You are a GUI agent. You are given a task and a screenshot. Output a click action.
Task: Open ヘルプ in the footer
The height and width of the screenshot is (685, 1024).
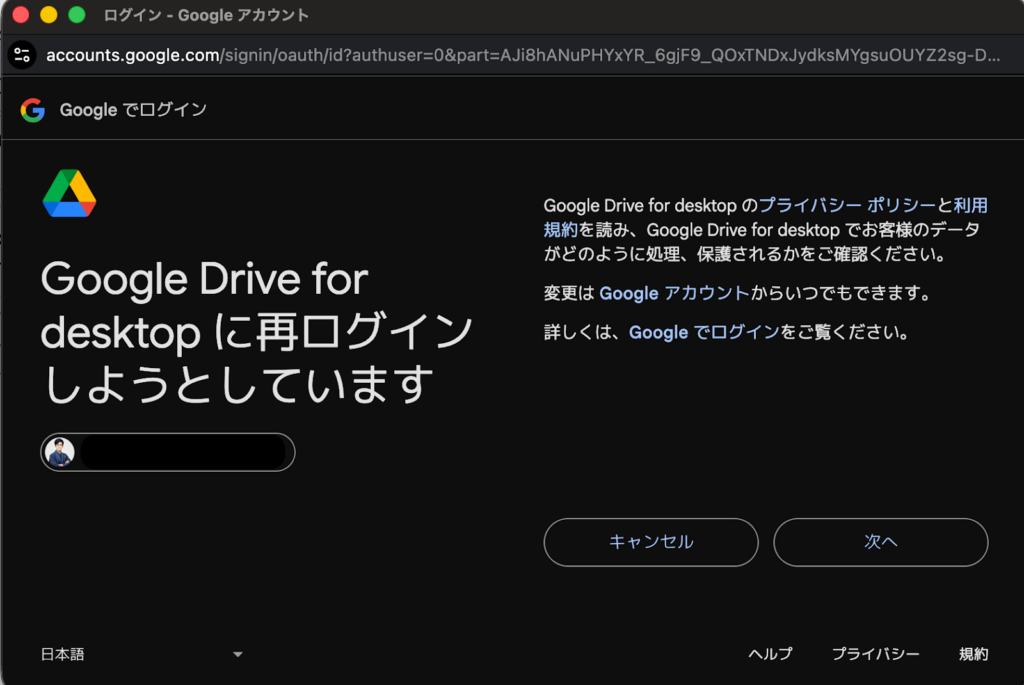pos(770,654)
